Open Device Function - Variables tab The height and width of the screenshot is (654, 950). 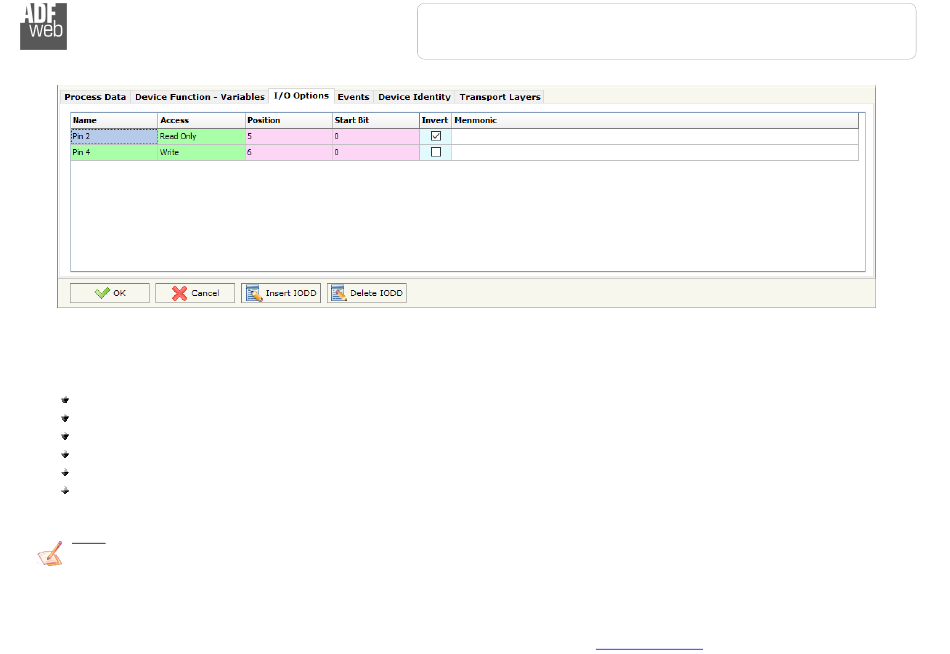[x=200, y=97]
